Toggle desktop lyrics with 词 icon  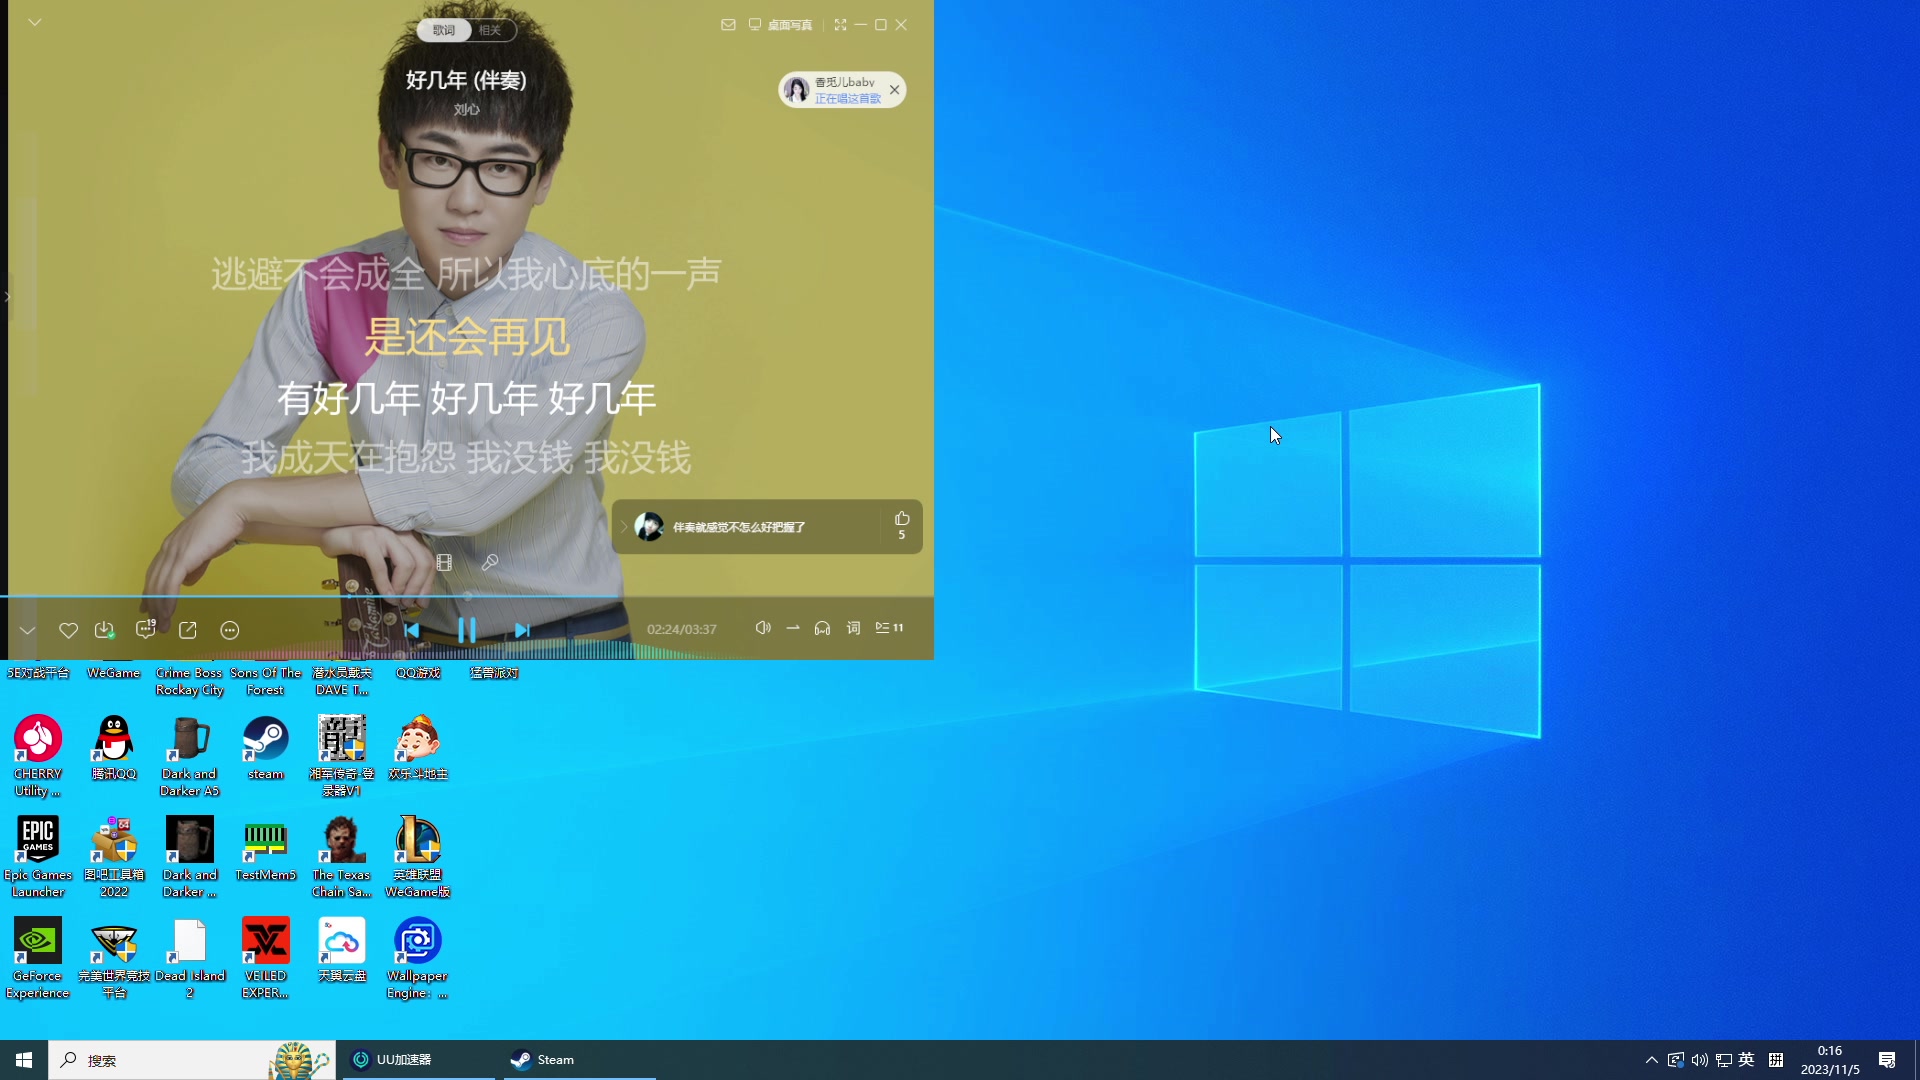point(853,628)
